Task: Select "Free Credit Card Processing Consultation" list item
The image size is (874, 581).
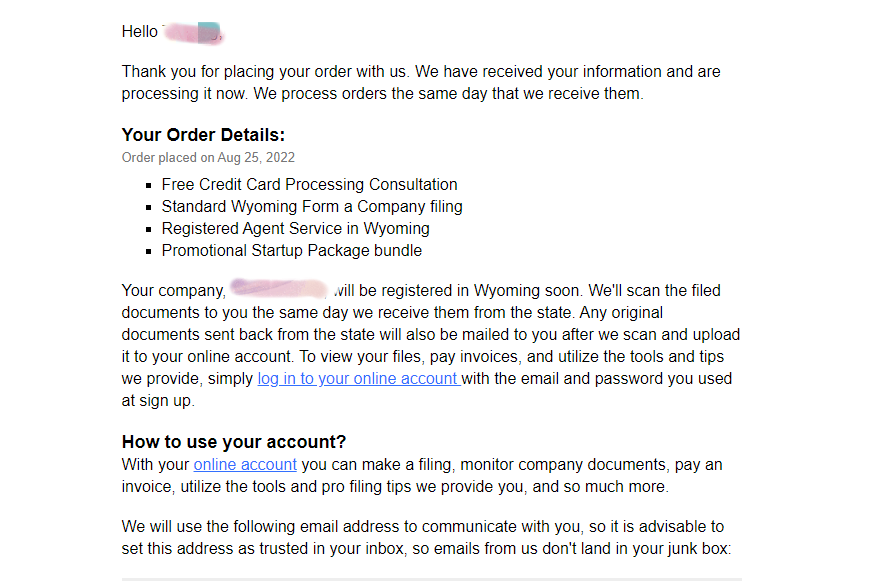Action: (309, 184)
